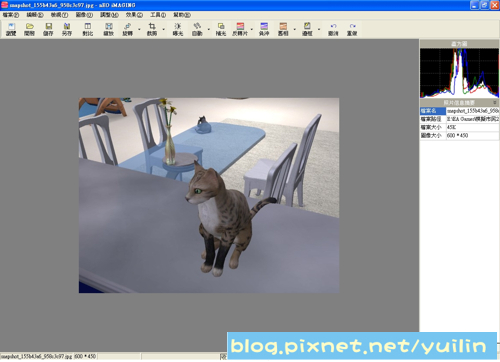Select the 縮放 resize tool

[108, 29]
